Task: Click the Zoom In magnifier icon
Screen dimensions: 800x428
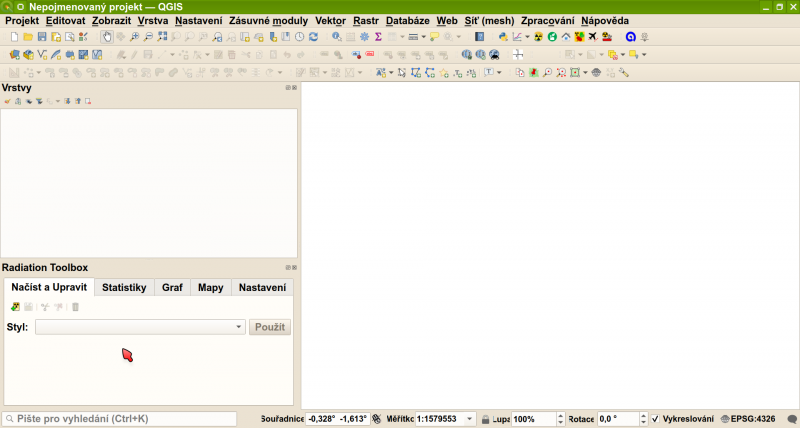Action: click(x=134, y=36)
